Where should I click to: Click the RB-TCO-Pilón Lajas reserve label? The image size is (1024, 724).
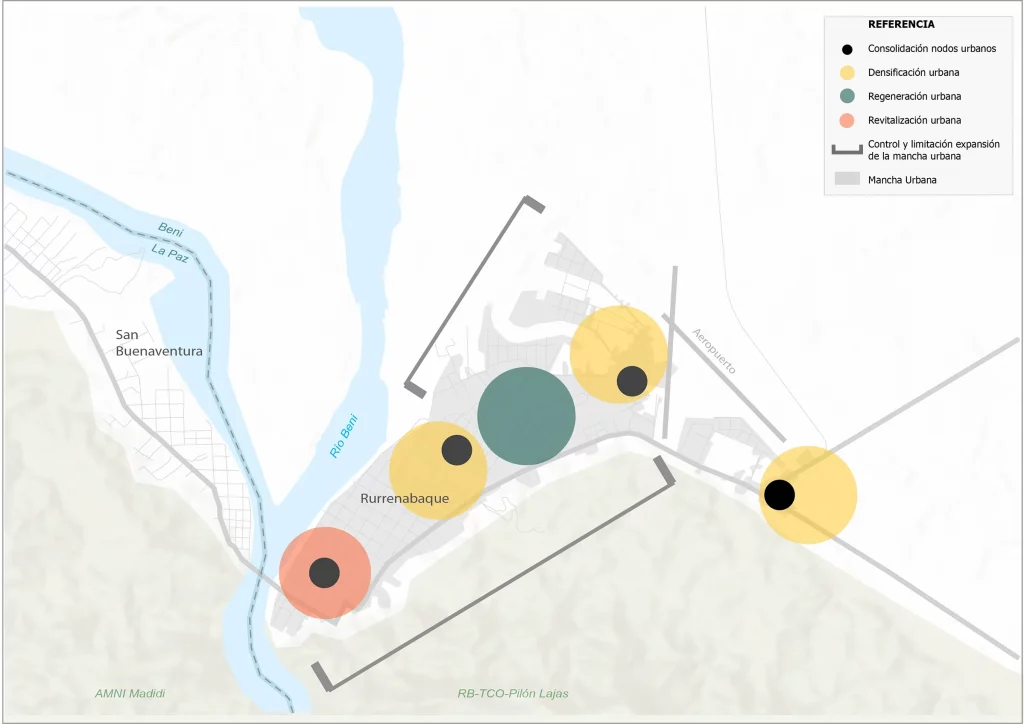click(512, 693)
